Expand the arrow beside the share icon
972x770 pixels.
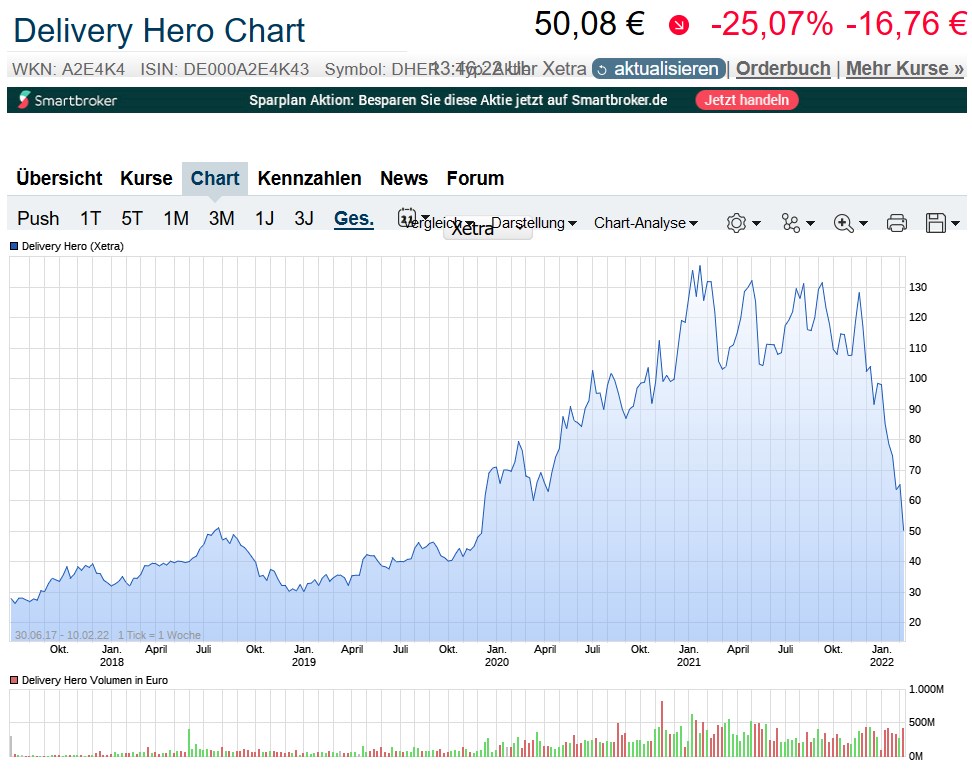810,223
